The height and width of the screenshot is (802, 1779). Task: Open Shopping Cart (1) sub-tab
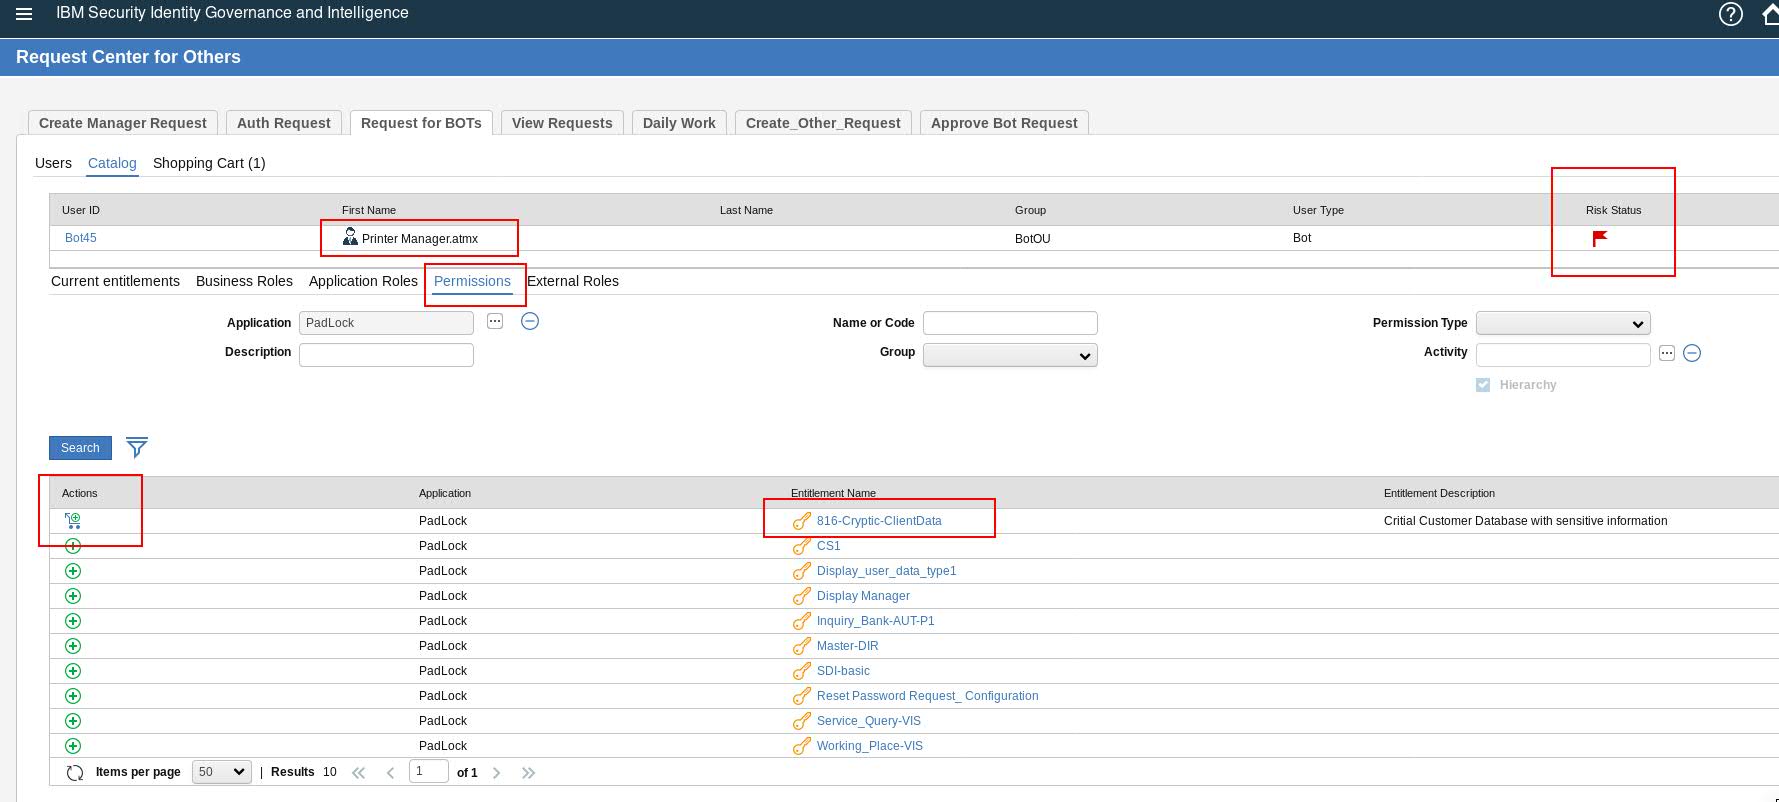click(x=209, y=163)
